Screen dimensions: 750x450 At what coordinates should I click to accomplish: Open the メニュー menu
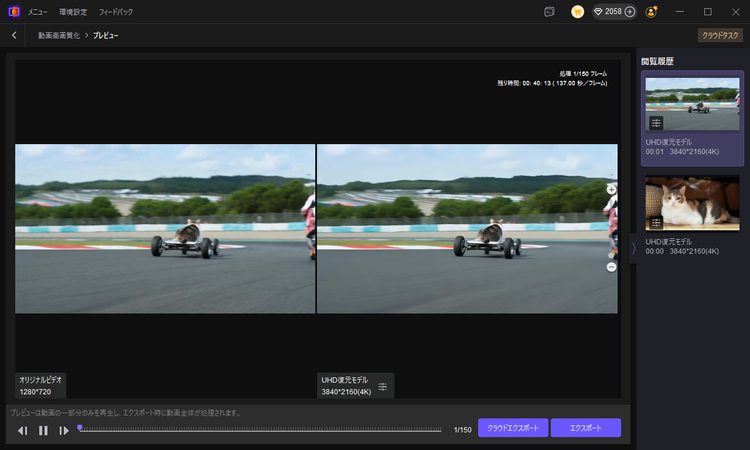point(37,12)
